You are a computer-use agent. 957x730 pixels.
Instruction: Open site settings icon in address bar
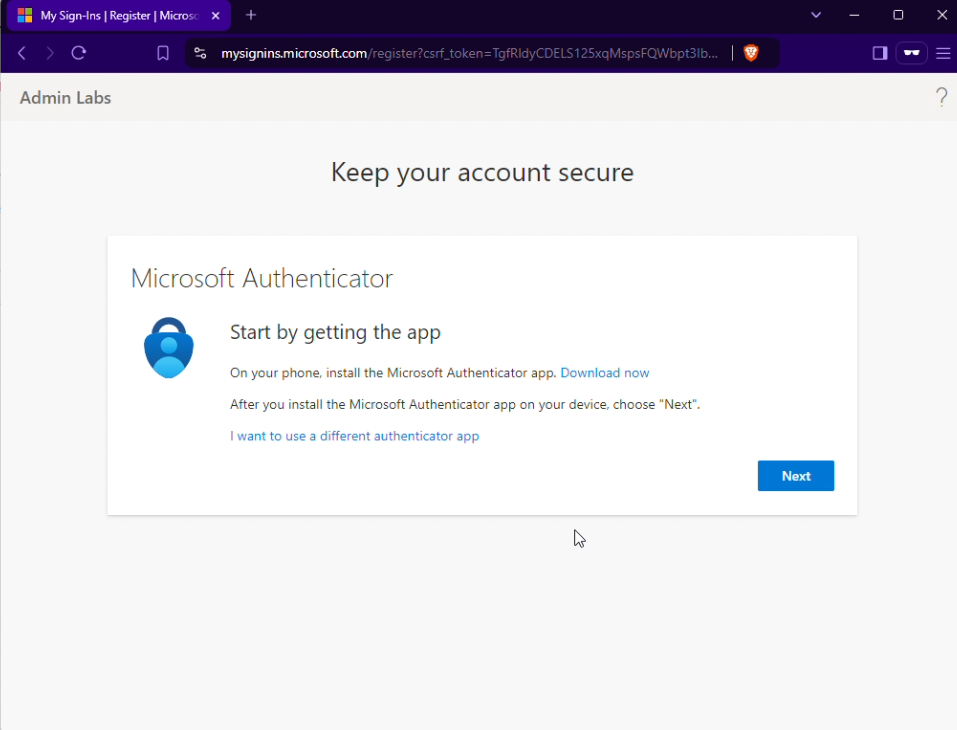[x=200, y=53]
